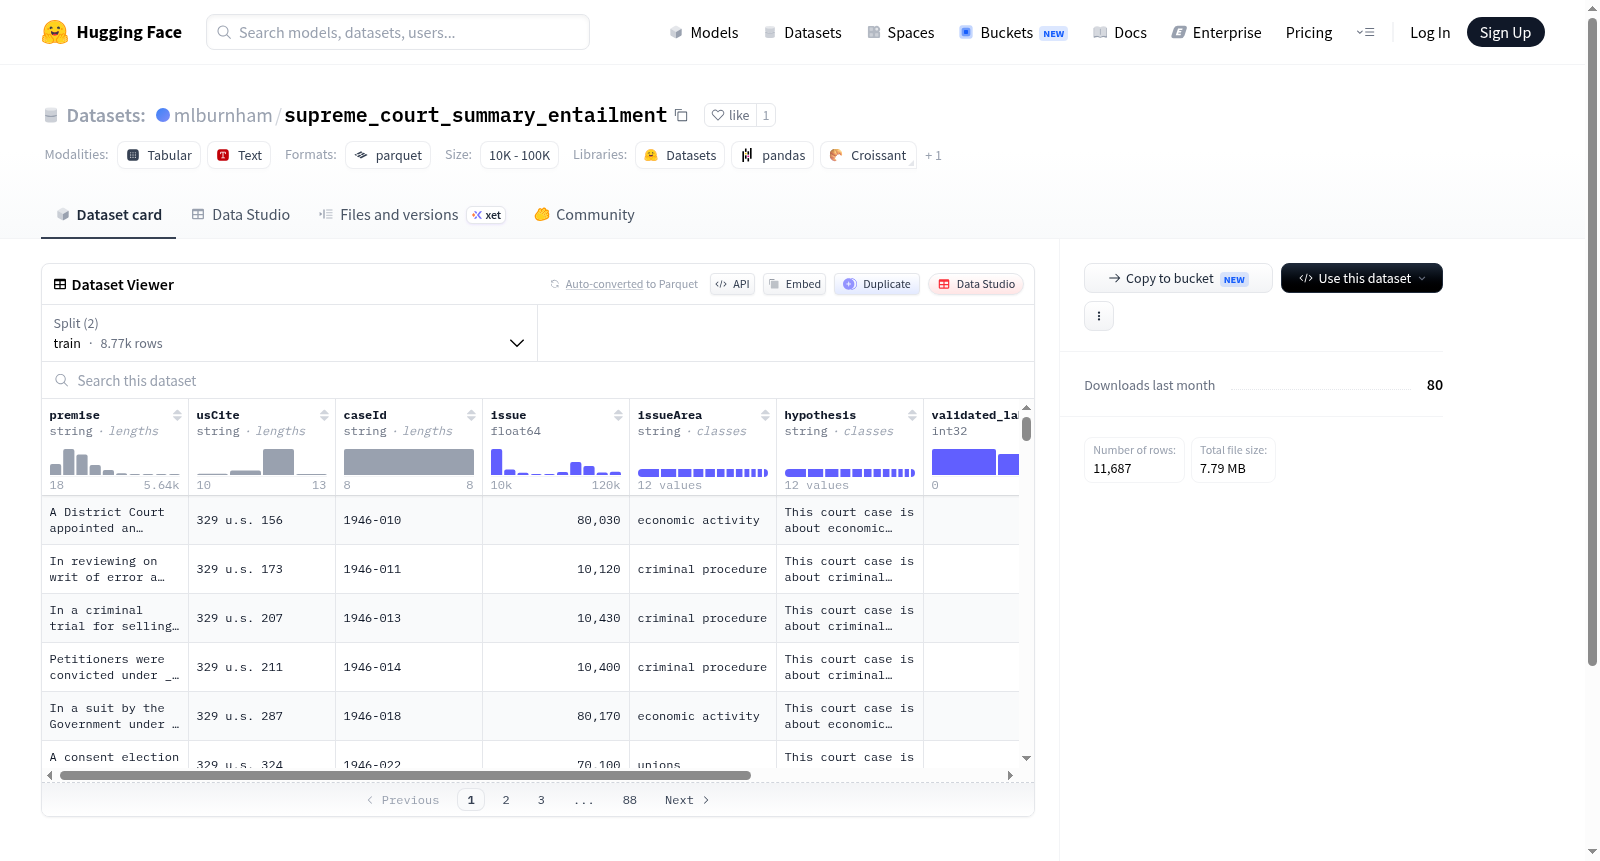Click the heart like button
This screenshot has width=1600, height=861.
[x=730, y=115]
